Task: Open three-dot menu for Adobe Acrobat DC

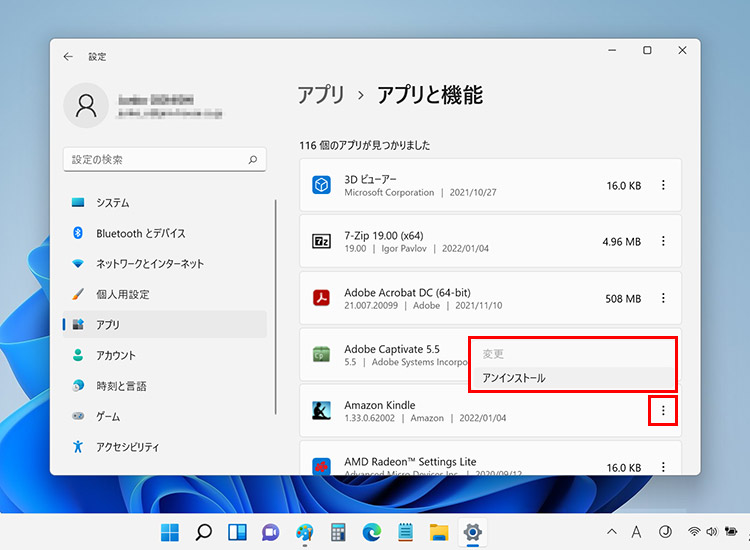Action: (663, 298)
